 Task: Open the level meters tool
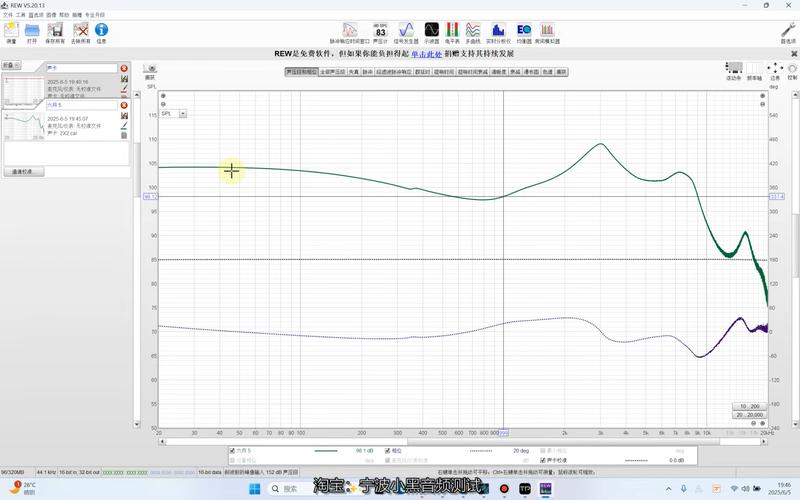[452, 33]
